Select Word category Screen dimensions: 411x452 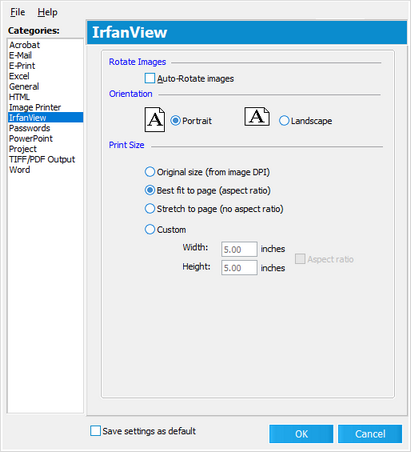pos(45,170)
